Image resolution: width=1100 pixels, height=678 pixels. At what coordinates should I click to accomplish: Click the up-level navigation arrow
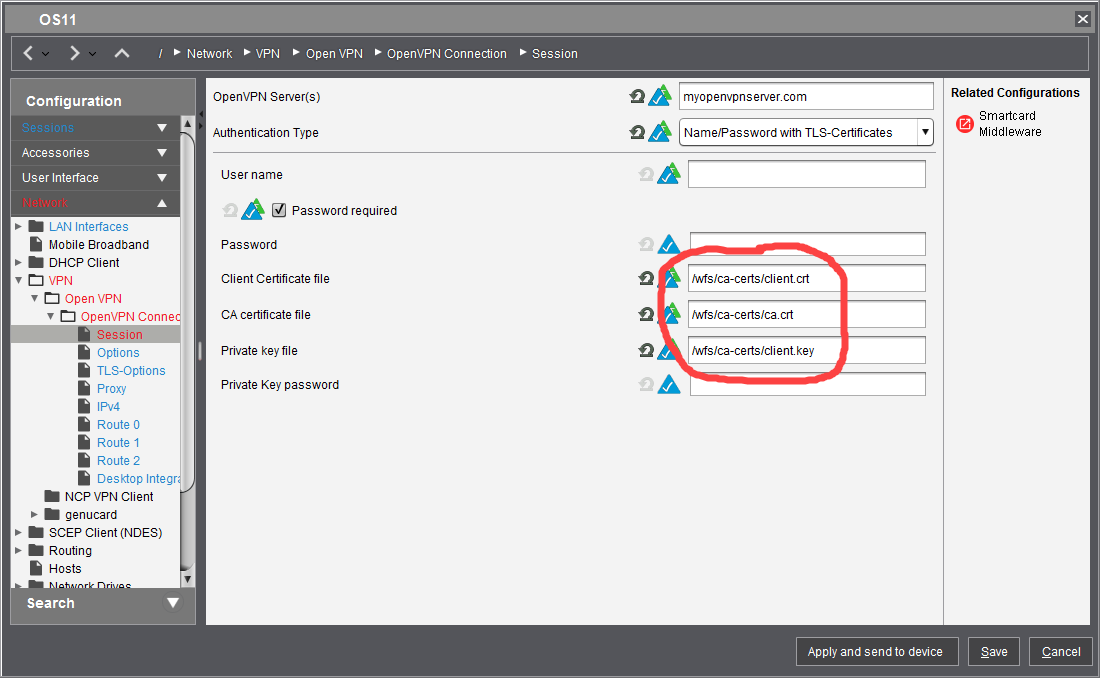122,53
